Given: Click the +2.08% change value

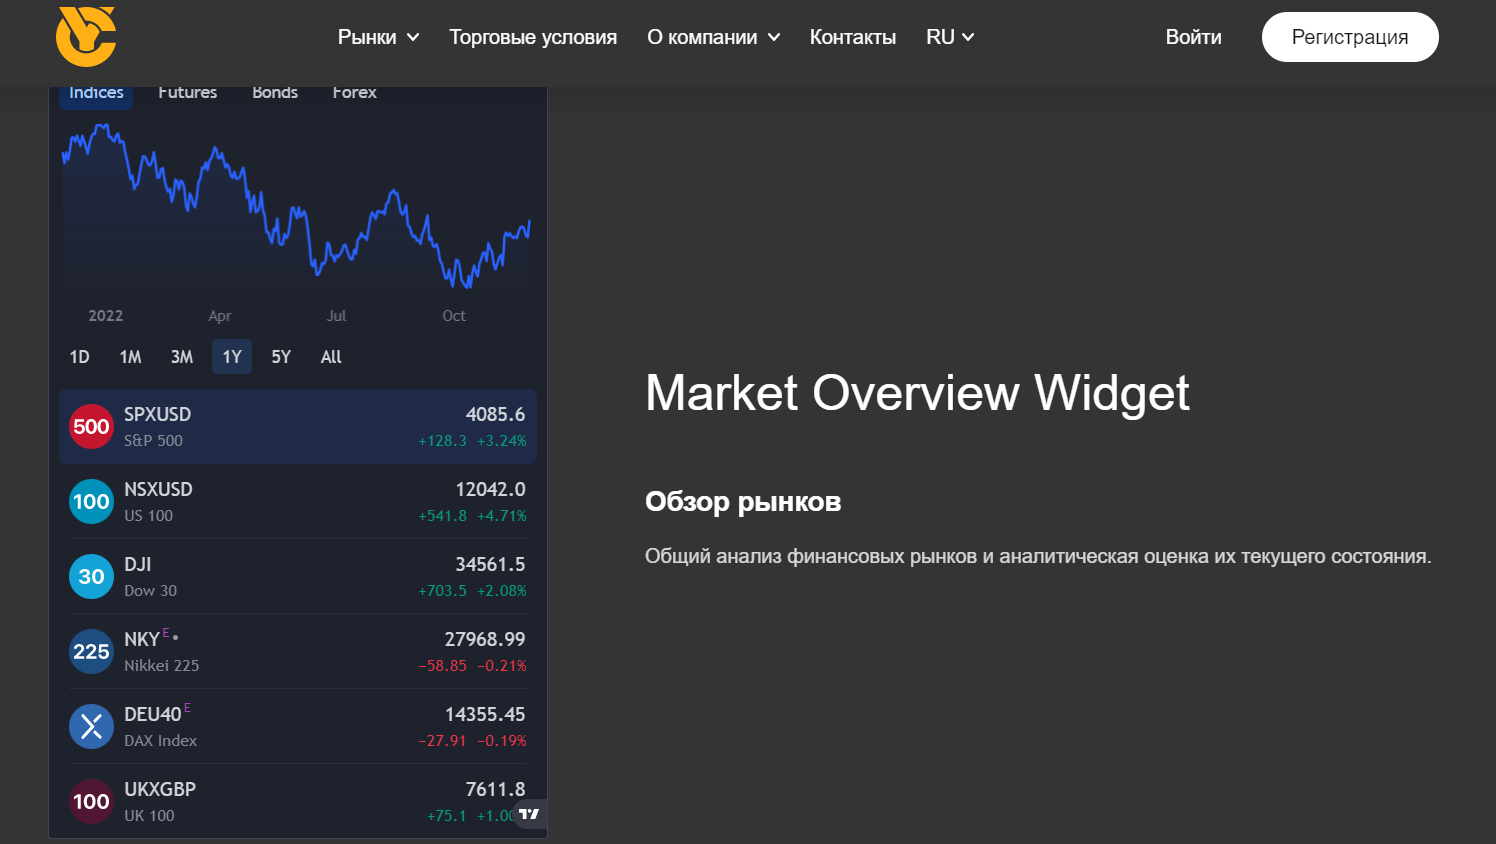Looking at the screenshot, I should point(501,591).
